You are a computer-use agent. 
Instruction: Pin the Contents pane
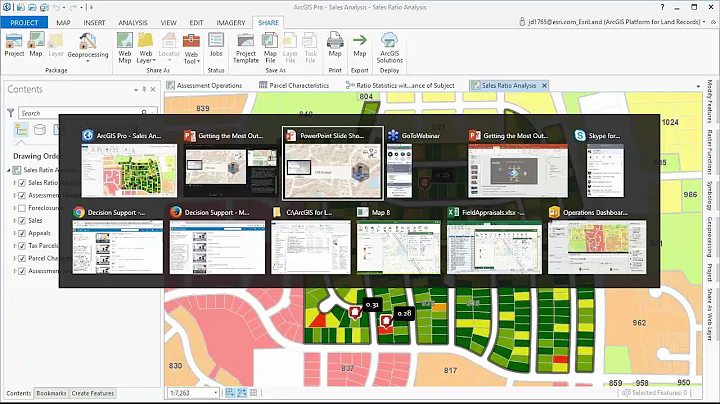pos(144,90)
